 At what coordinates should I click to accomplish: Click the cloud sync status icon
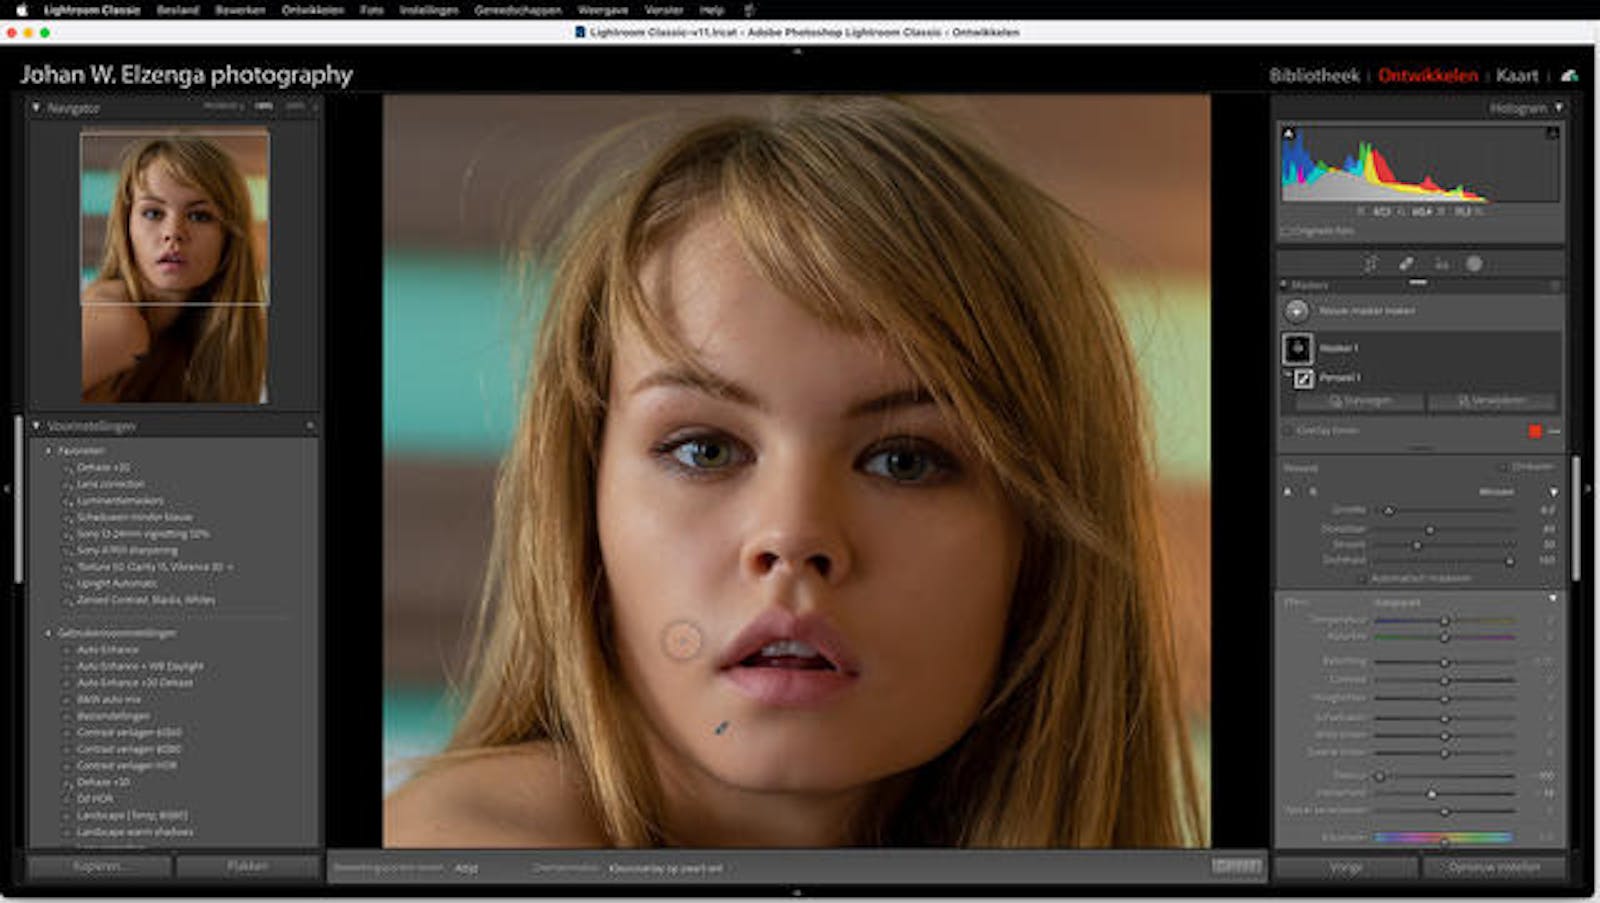(1569, 76)
